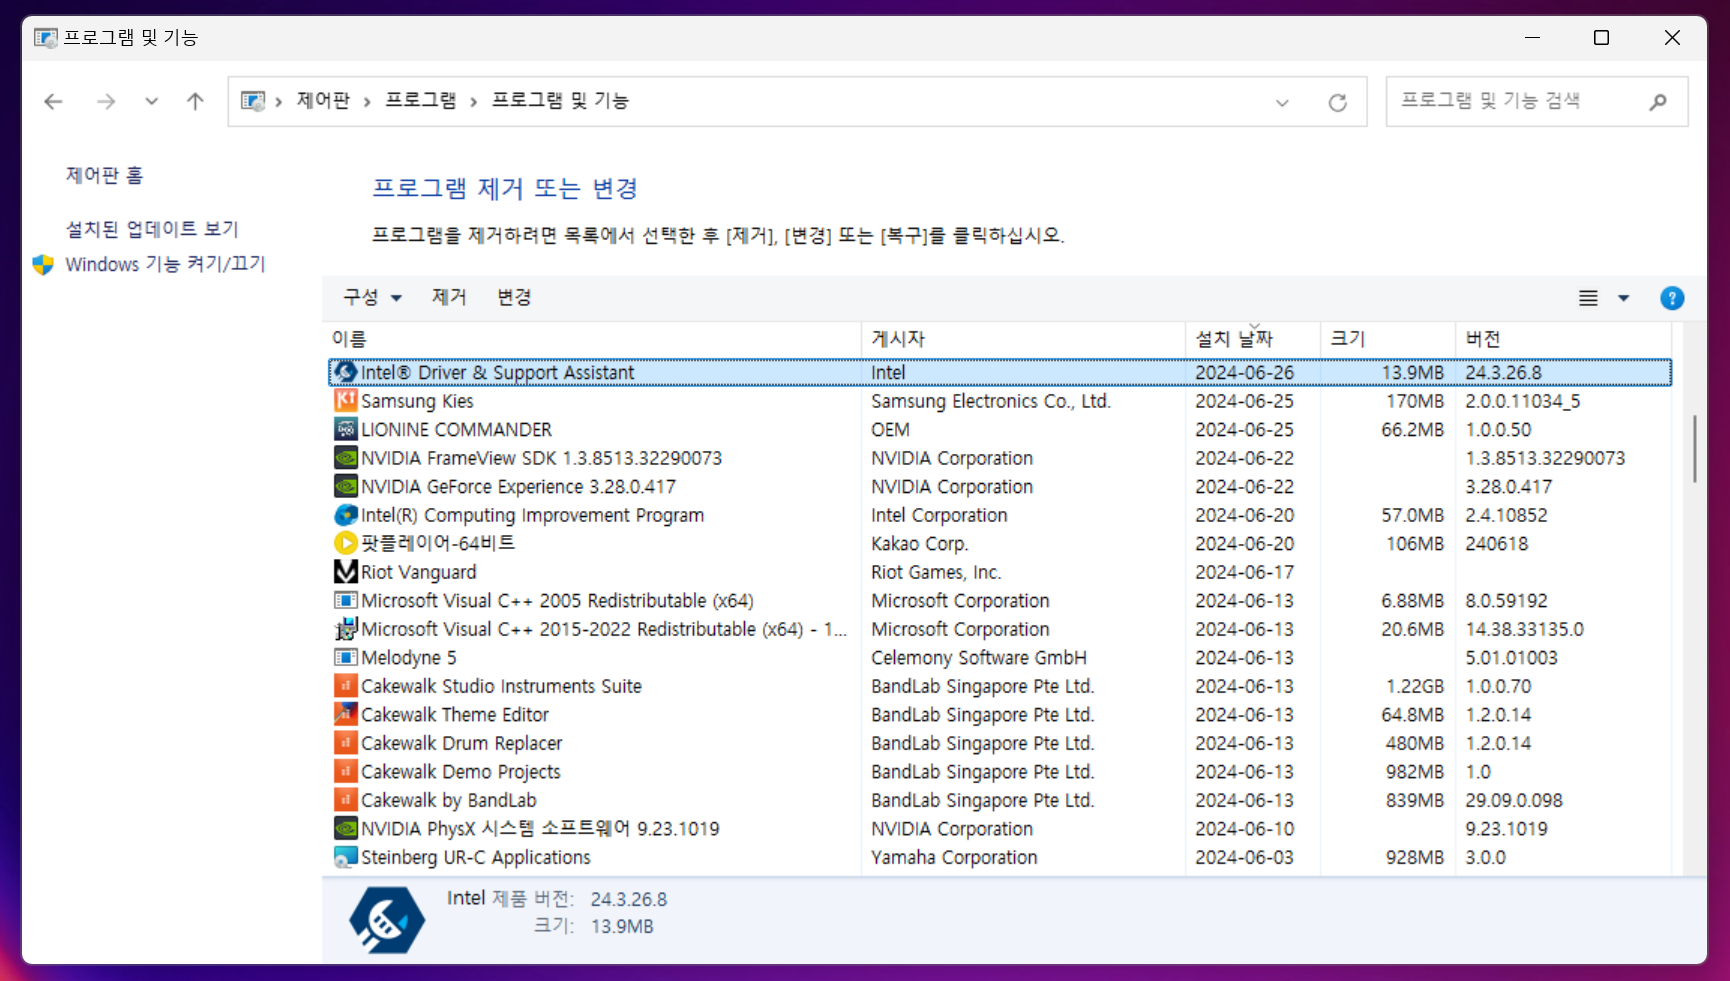The image size is (1730, 981).
Task: Click the LIONINE COMMANDER program icon
Action: click(x=345, y=429)
